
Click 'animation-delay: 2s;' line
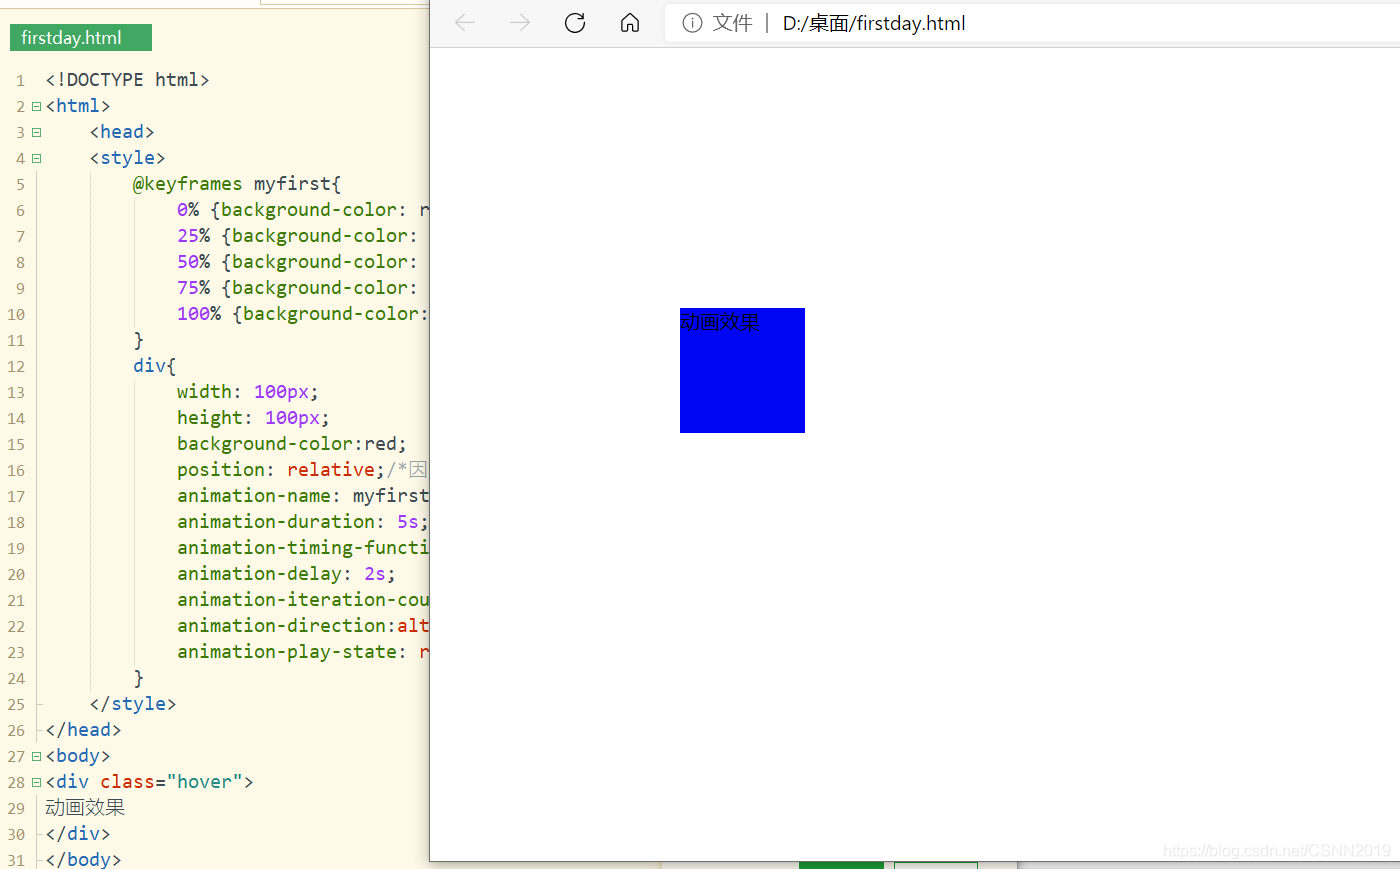coord(286,574)
